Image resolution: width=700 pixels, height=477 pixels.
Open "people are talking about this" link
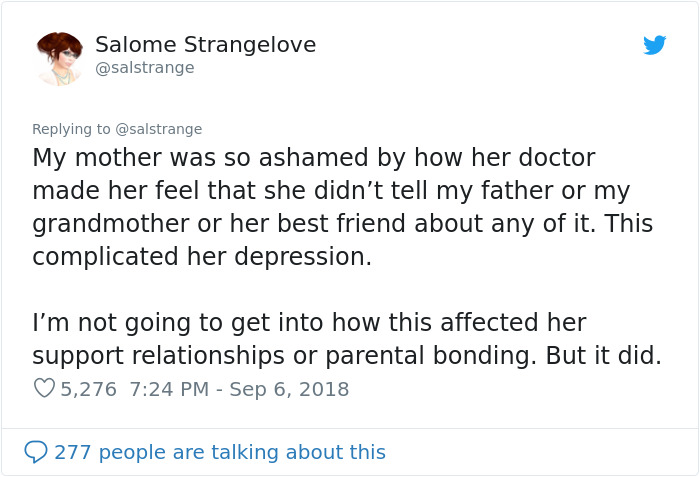tap(241, 452)
